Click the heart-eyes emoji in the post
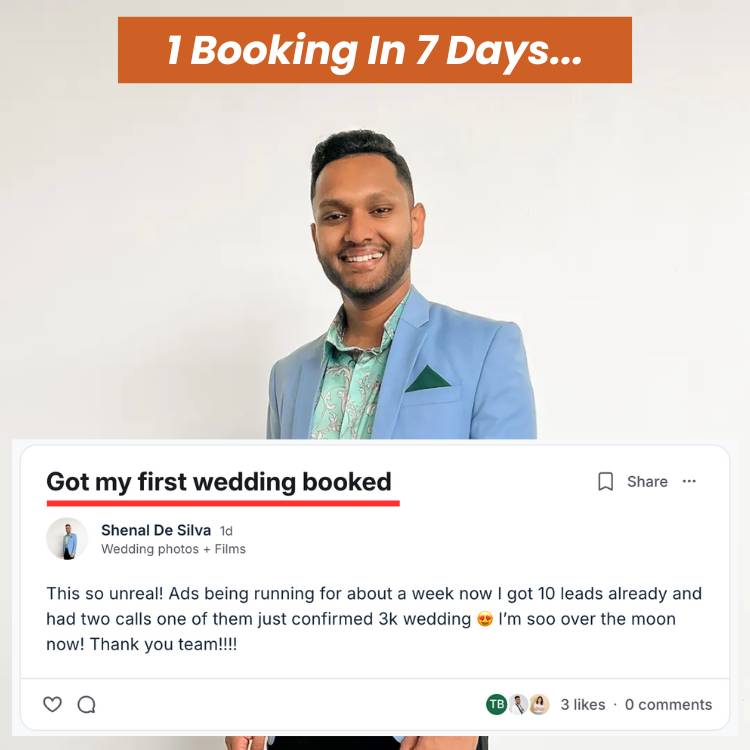This screenshot has width=750, height=750. click(485, 619)
